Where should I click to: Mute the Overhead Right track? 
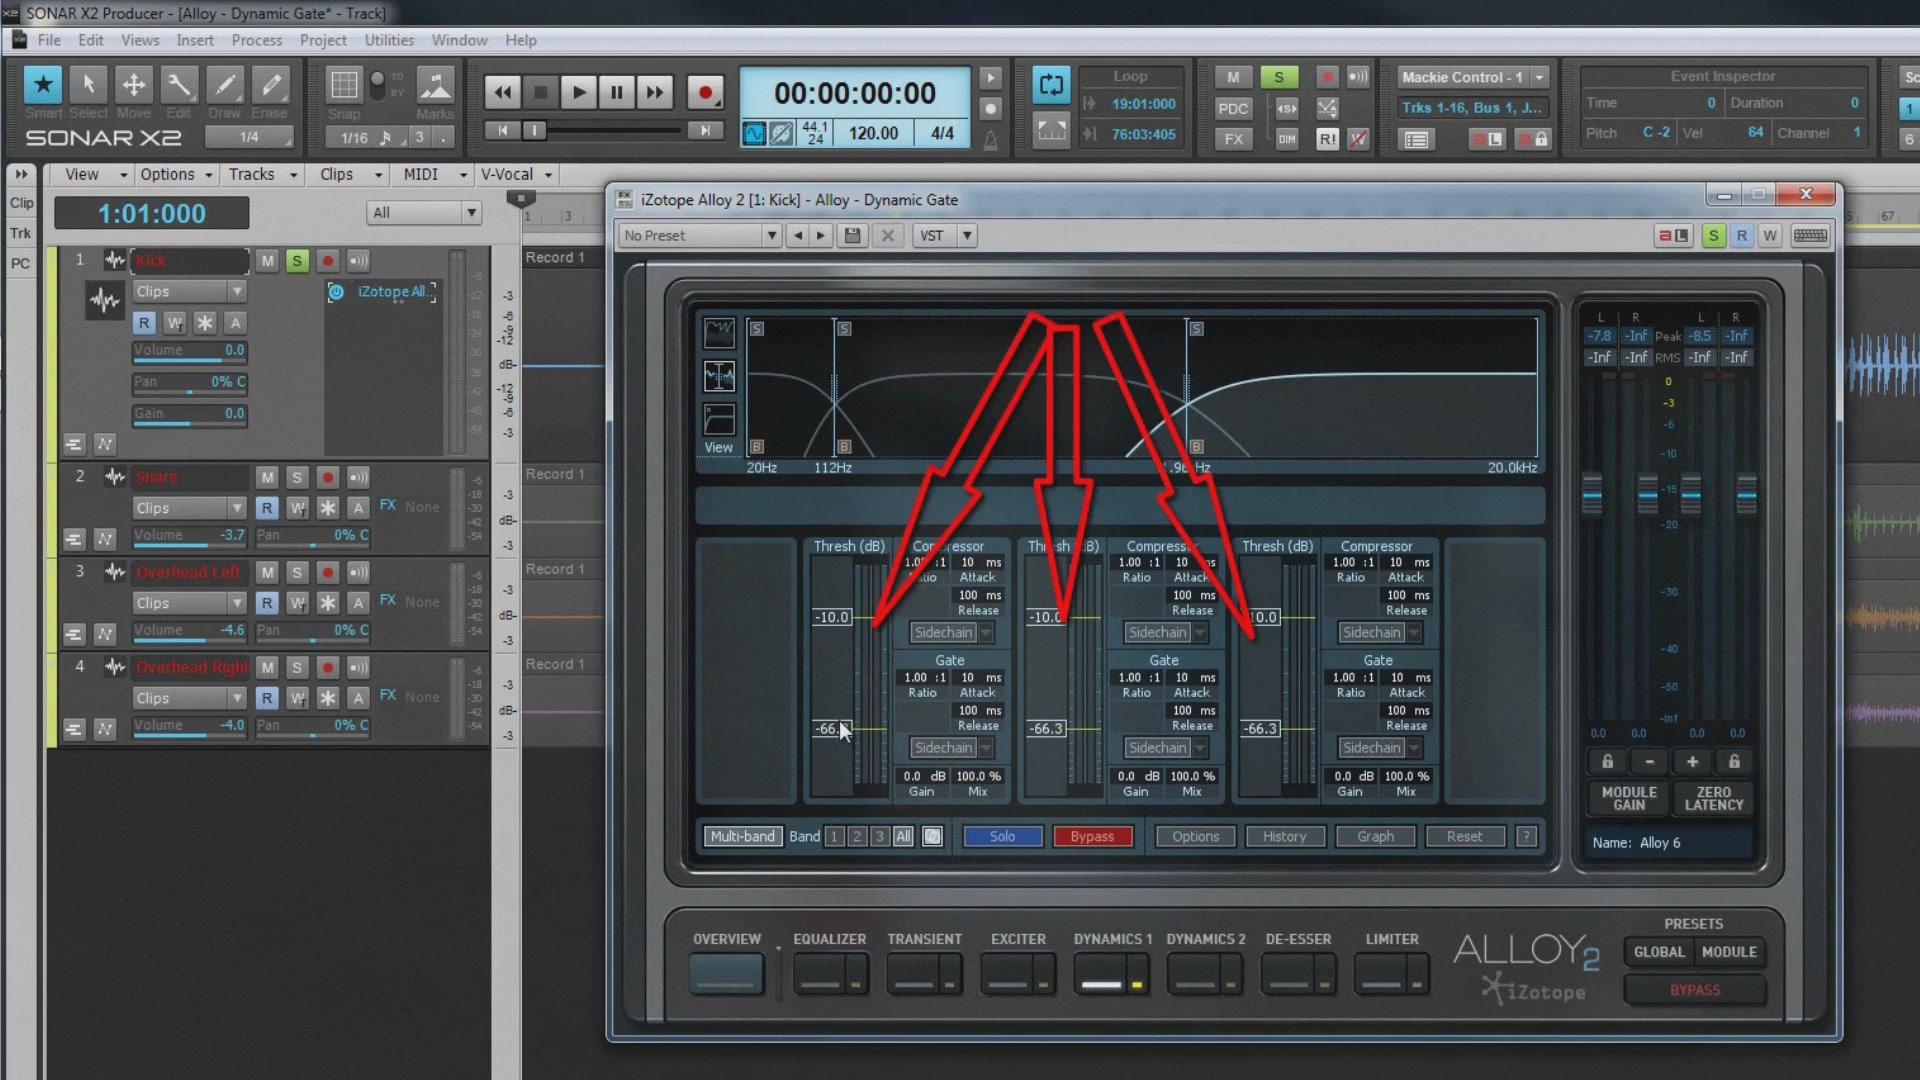coord(267,668)
